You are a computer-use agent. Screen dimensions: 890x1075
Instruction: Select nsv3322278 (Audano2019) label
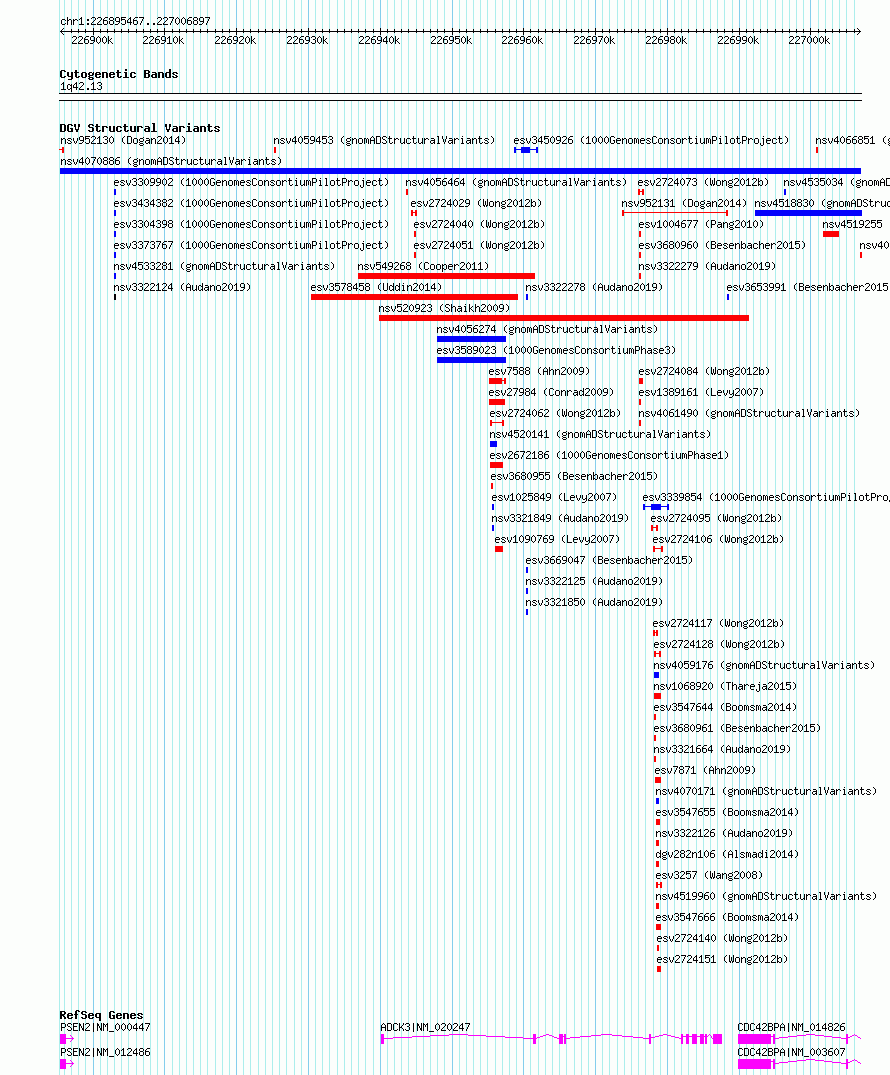(594, 287)
